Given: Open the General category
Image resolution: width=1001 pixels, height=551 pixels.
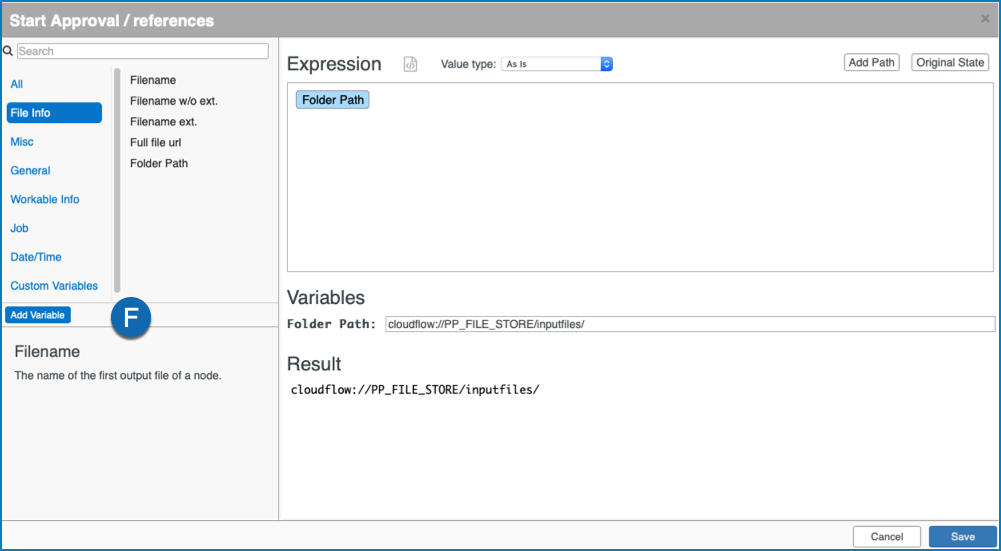Looking at the screenshot, I should [31, 170].
